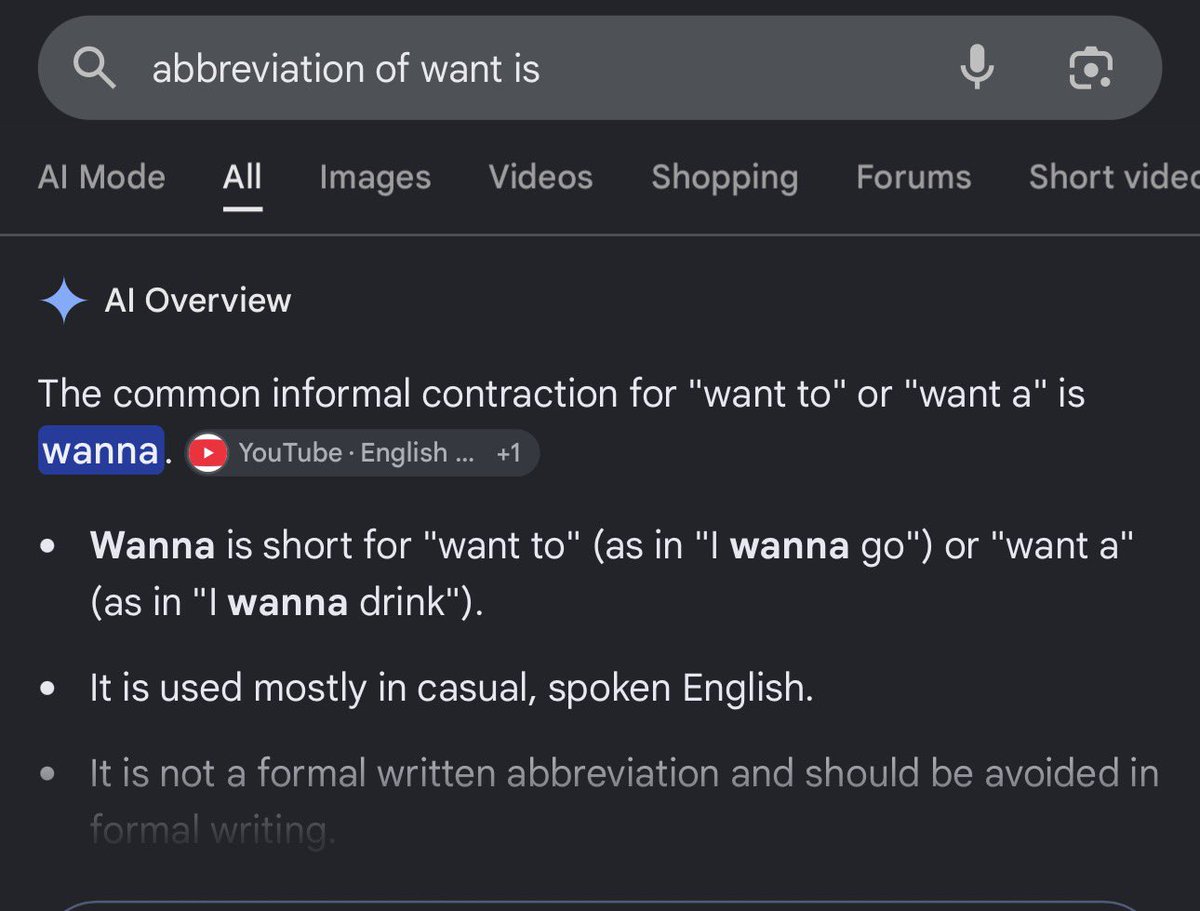Tap the magnifying glass search icon
Image resolution: width=1200 pixels, height=911 pixels.
click(95, 69)
